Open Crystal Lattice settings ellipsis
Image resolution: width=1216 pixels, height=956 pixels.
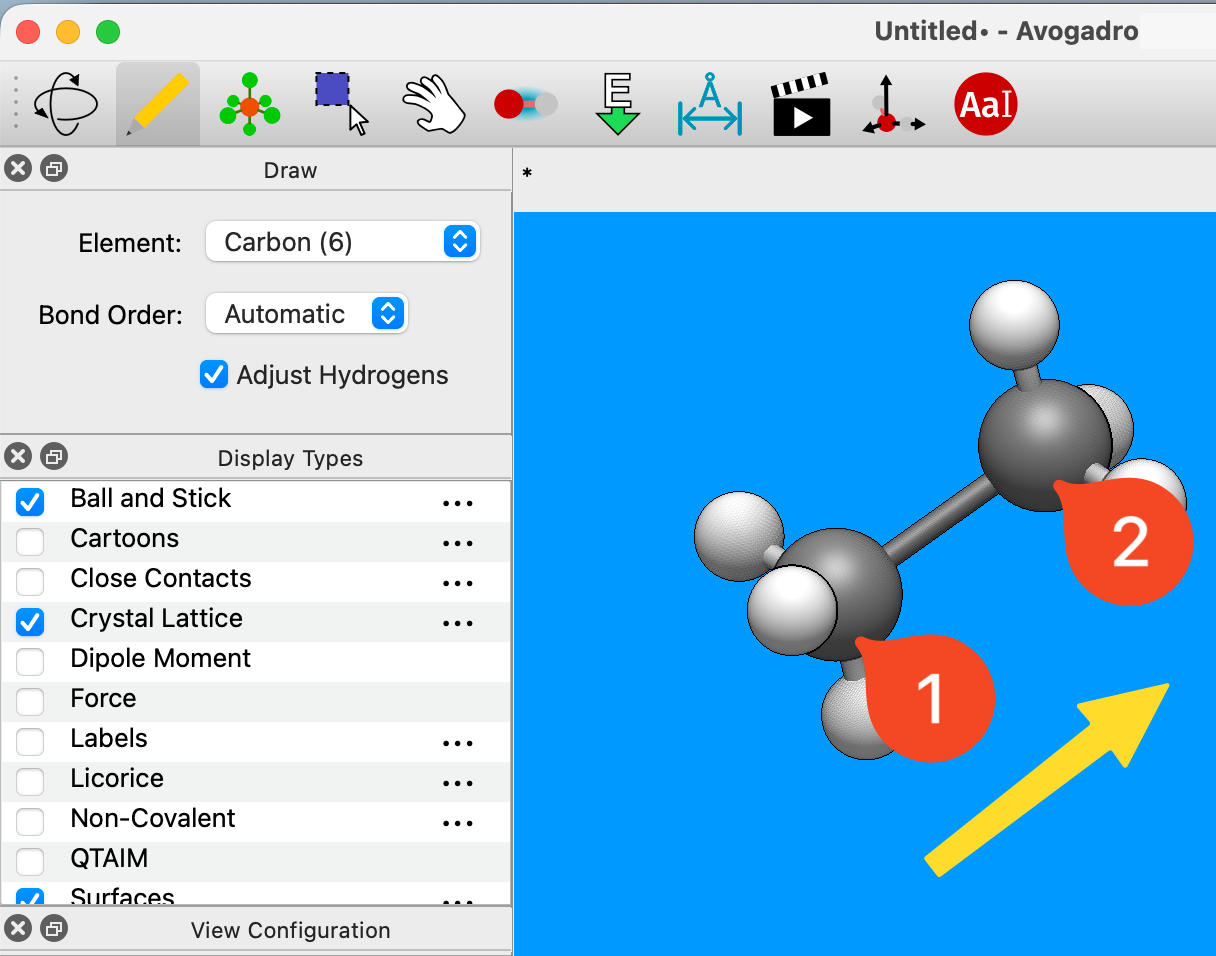tap(457, 623)
